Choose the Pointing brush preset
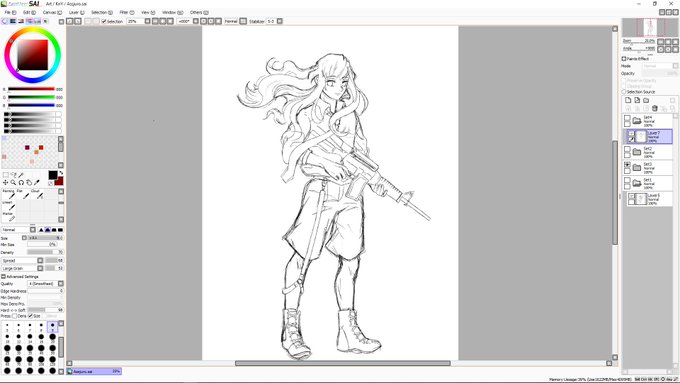The height and width of the screenshot is (383, 680). click(10, 194)
